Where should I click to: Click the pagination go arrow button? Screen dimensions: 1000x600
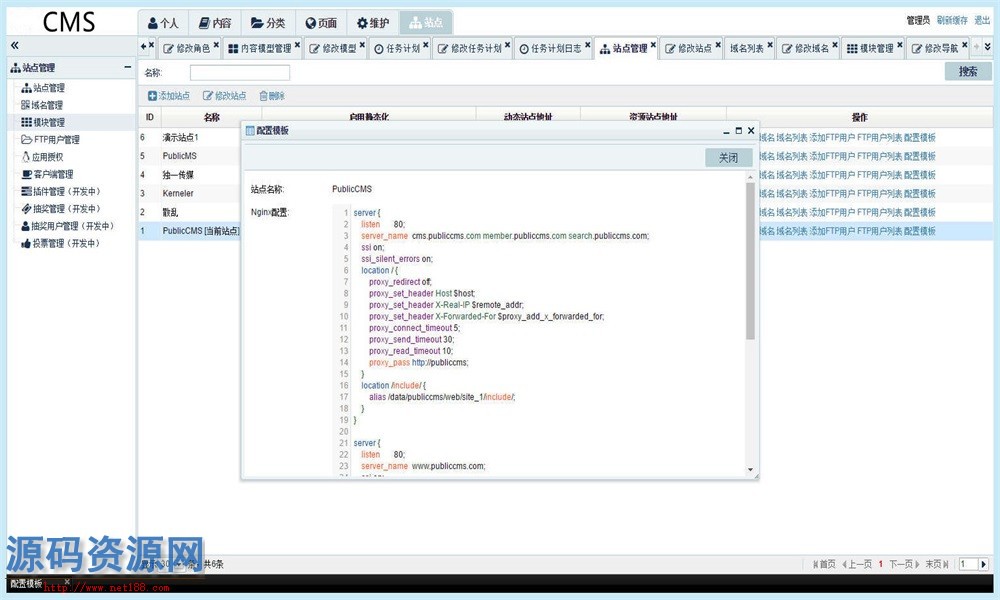(983, 564)
